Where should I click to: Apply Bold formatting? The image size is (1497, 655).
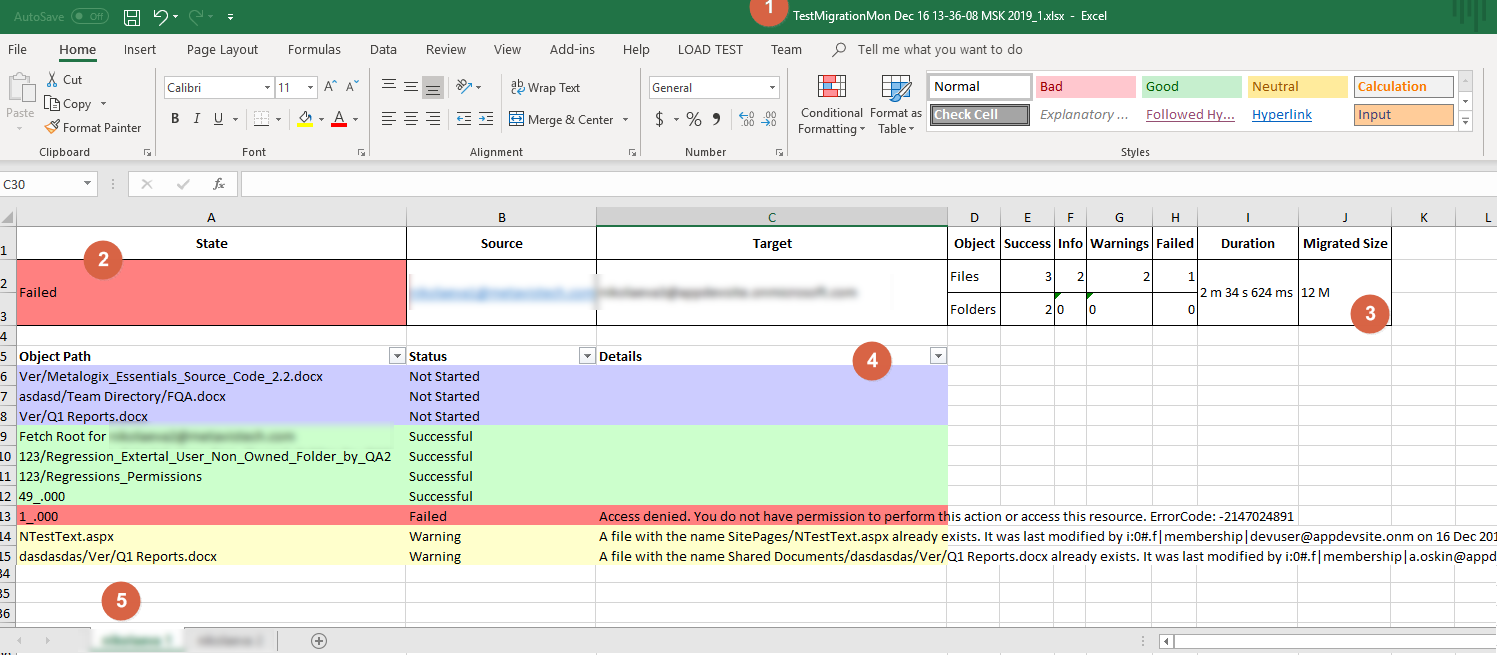175,119
